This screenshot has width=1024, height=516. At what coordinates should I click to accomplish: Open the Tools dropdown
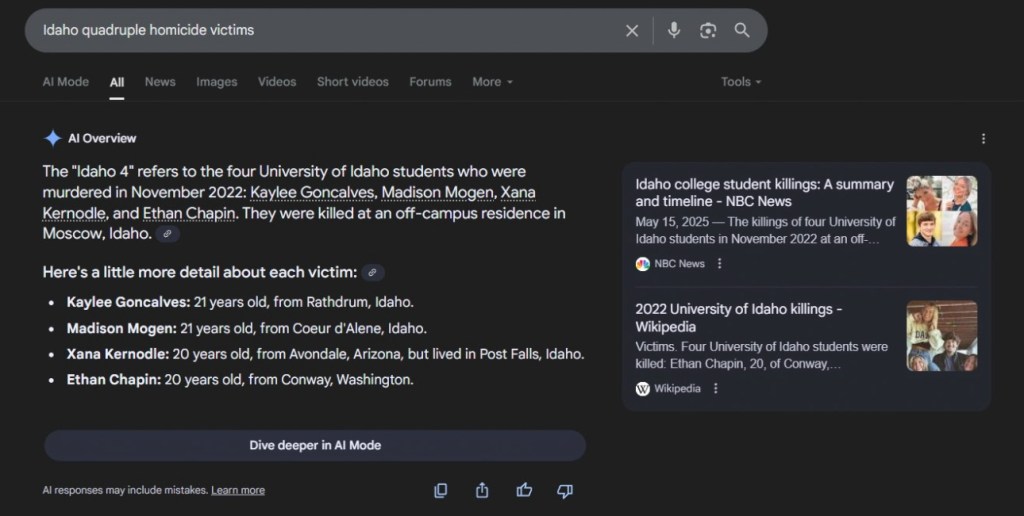click(x=740, y=82)
